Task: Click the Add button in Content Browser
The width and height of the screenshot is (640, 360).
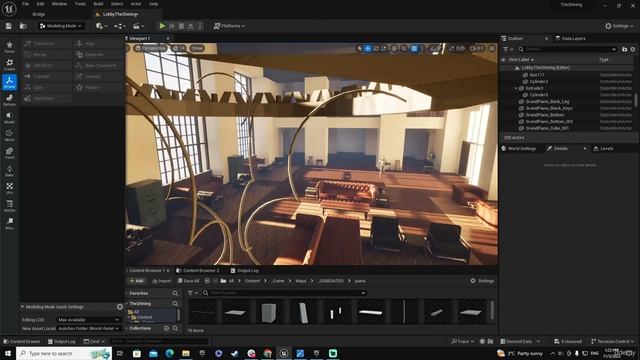Action: click(136, 281)
